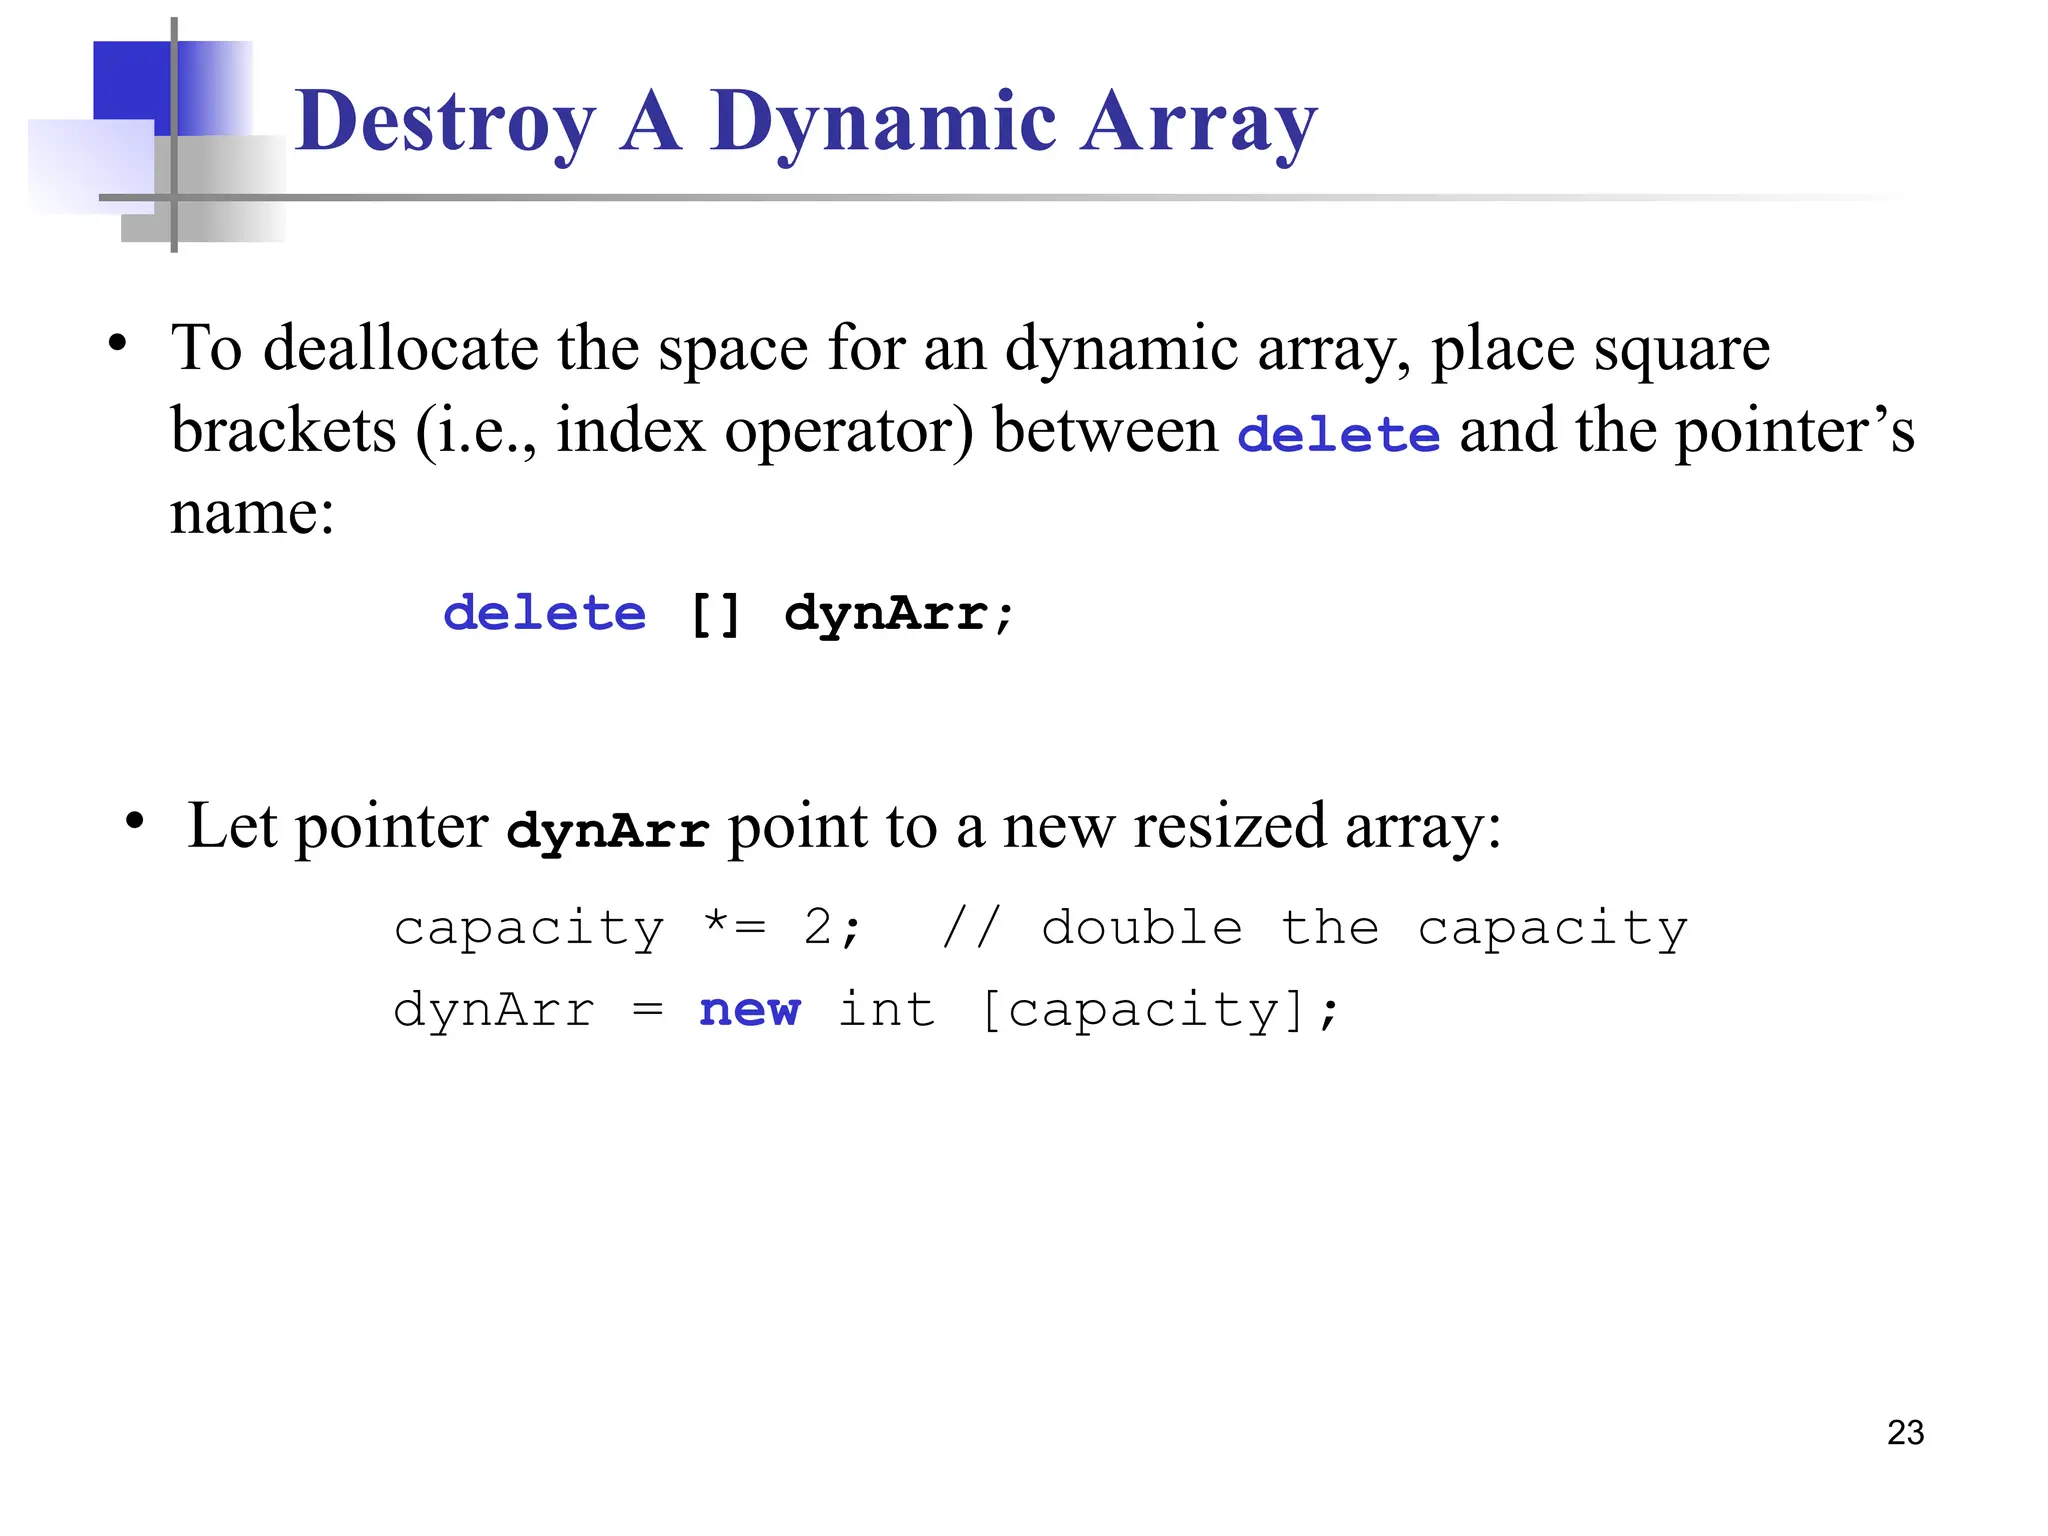Click the 'int' type in the last line
Viewport: 2048px width, 1536px height.
click(x=886, y=1010)
